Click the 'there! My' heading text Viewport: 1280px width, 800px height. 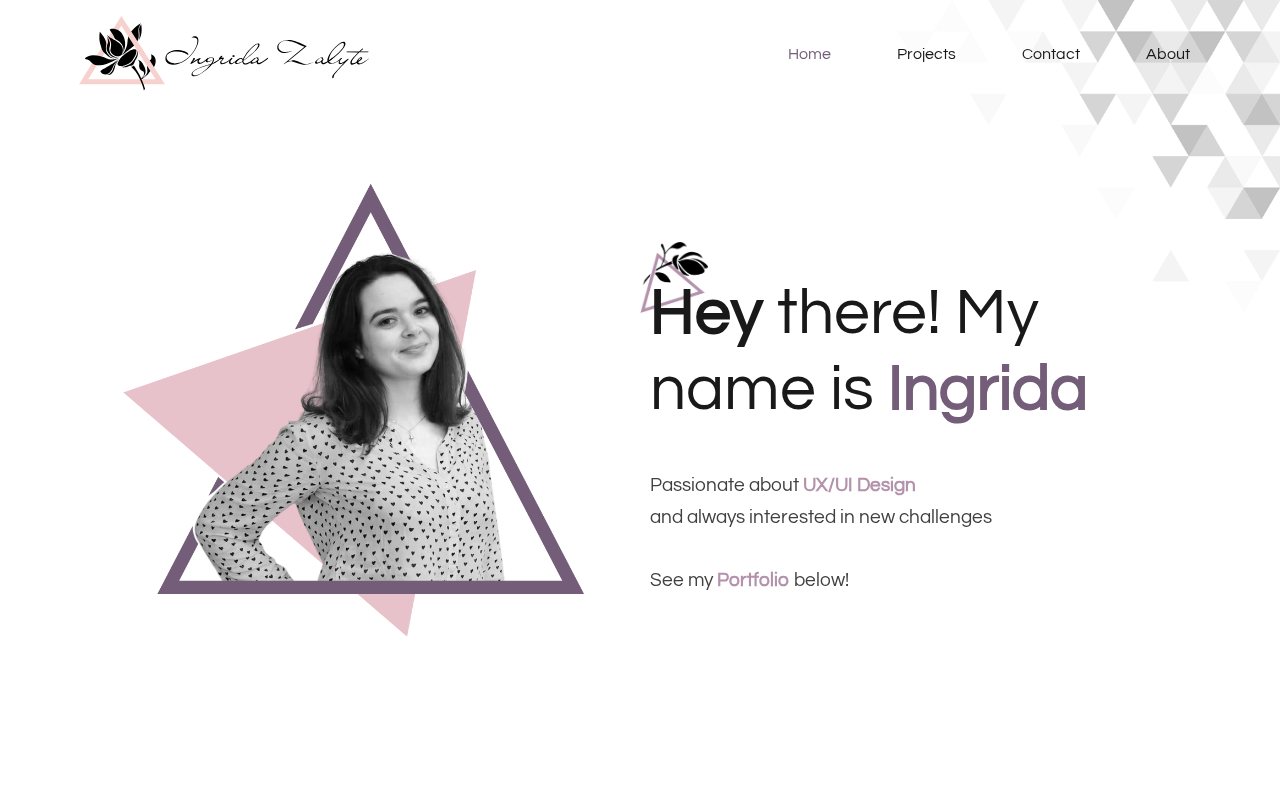pyautogui.click(x=908, y=314)
